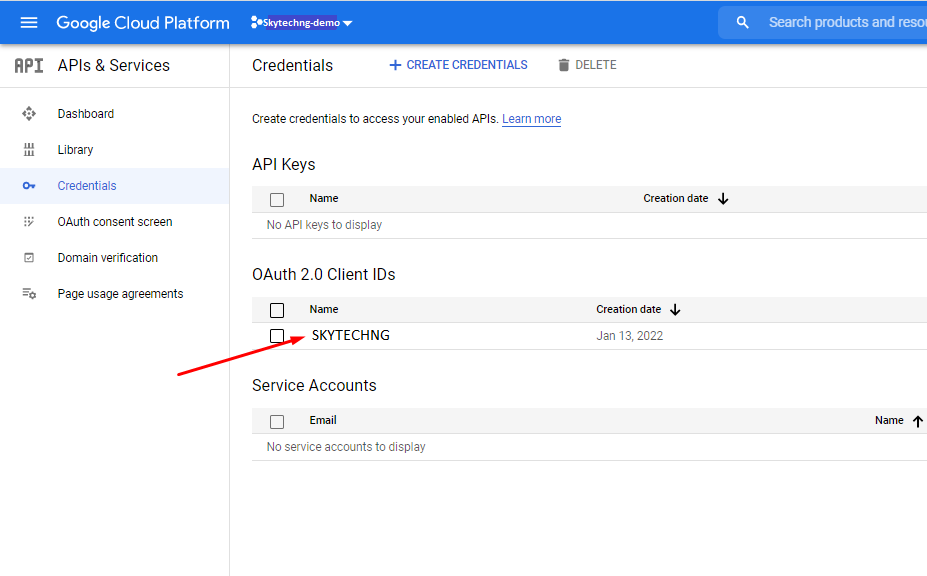Click the API Keys Creation date sort arrow
This screenshot has height=576, width=927.
(723, 199)
